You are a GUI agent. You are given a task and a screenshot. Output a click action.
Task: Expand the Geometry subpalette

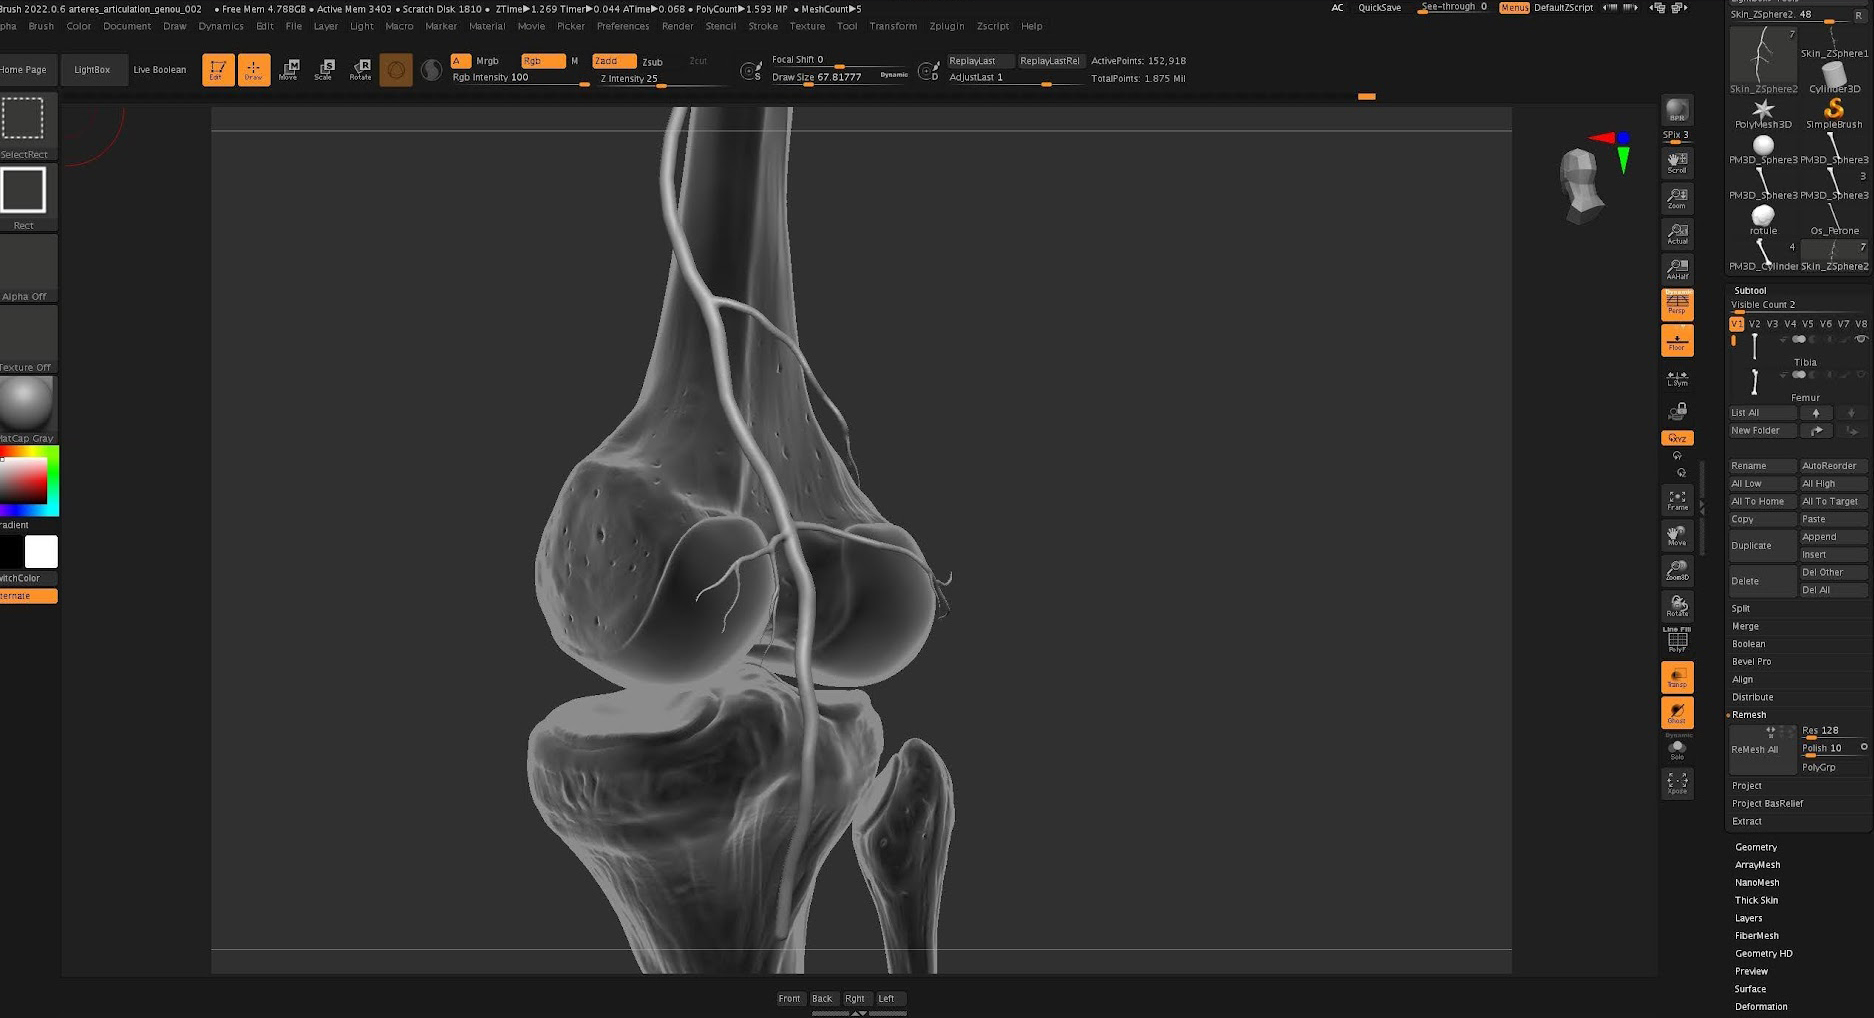click(x=1755, y=847)
